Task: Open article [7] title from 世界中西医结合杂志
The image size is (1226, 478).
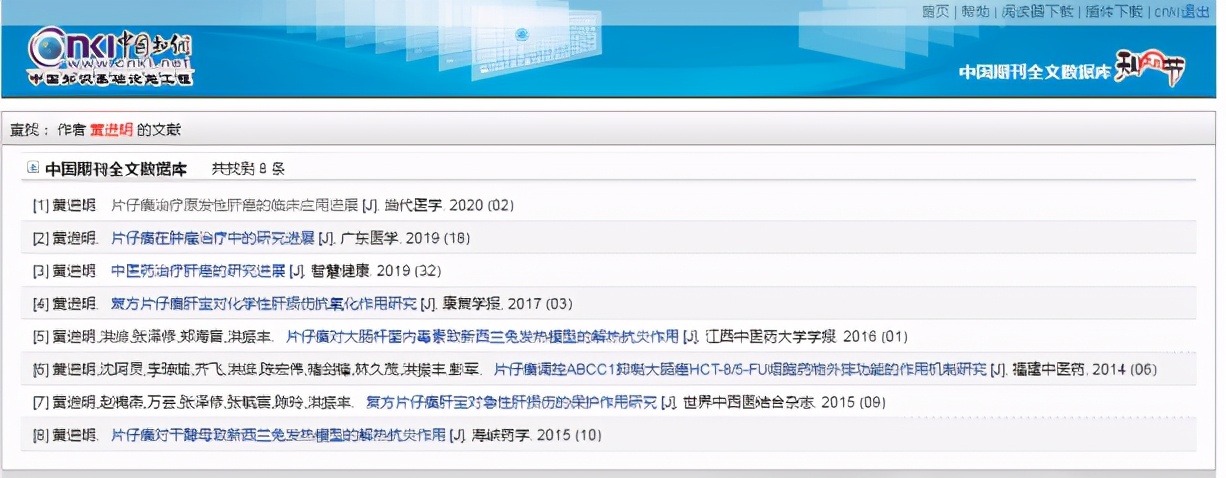Action: 511,403
